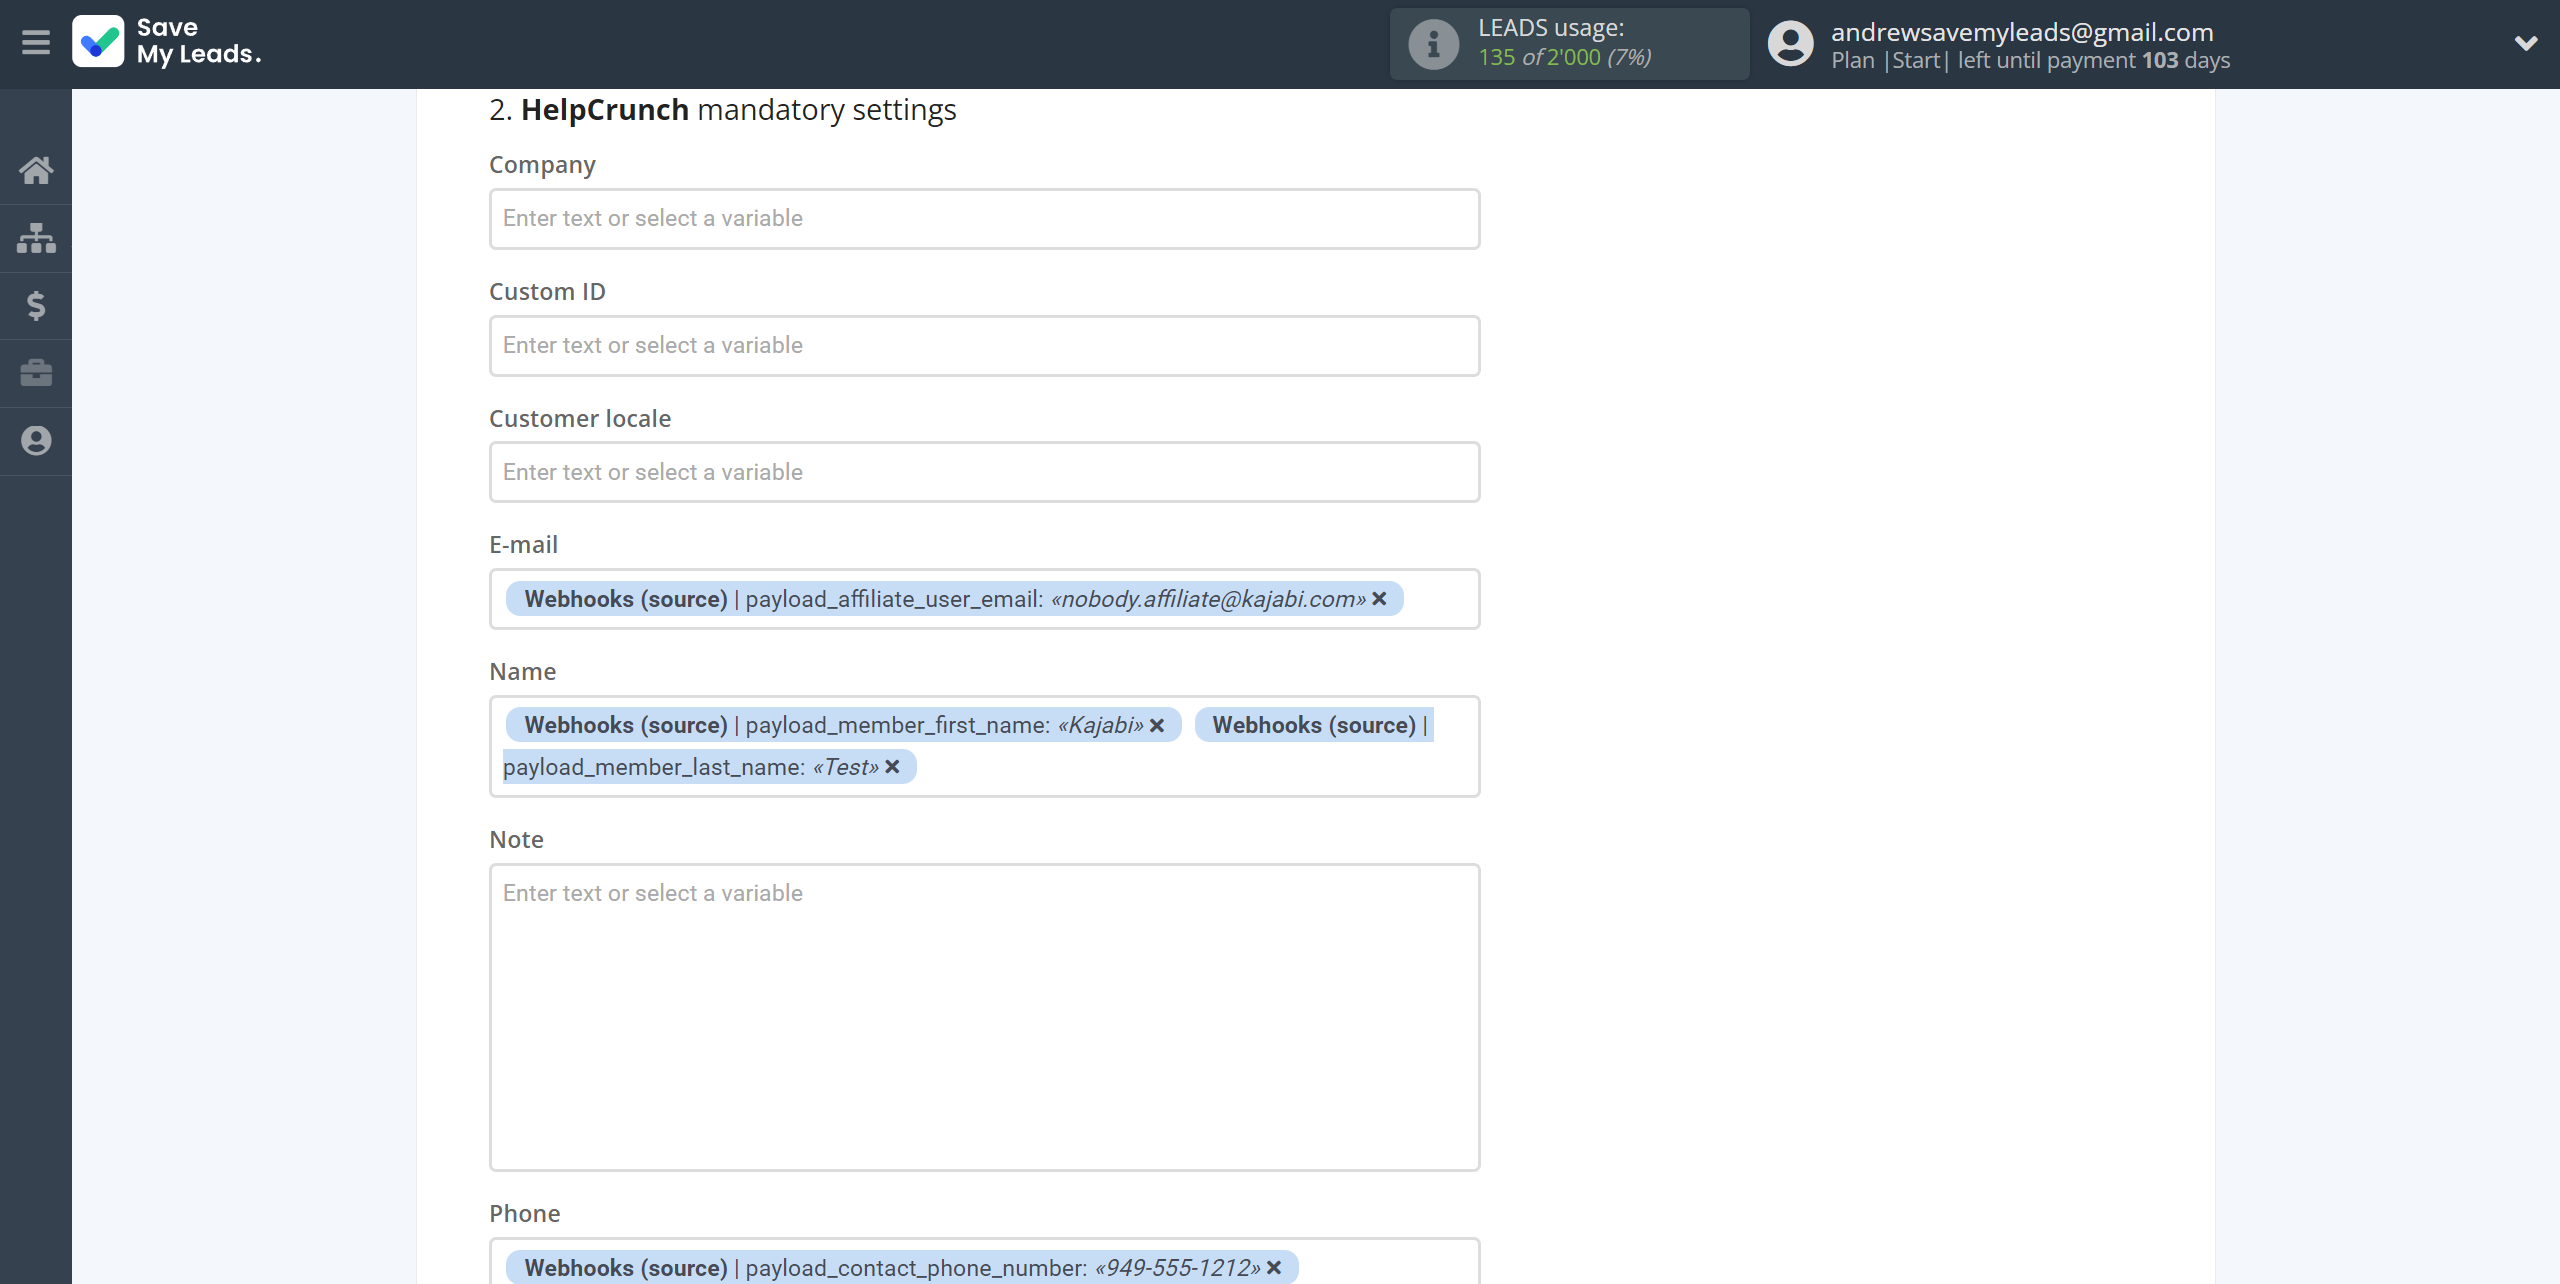This screenshot has height=1284, width=2560.
Task: Go to Home in sidebar
Action: [x=36, y=170]
